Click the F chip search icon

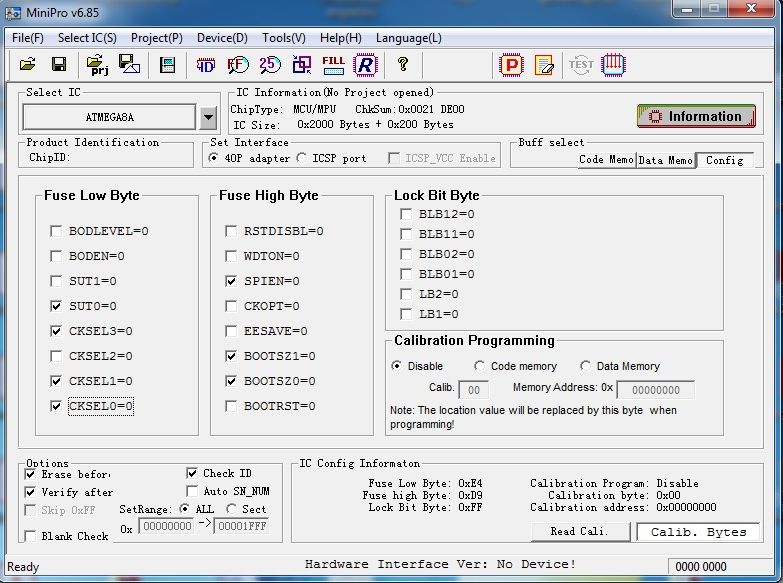(x=238, y=65)
